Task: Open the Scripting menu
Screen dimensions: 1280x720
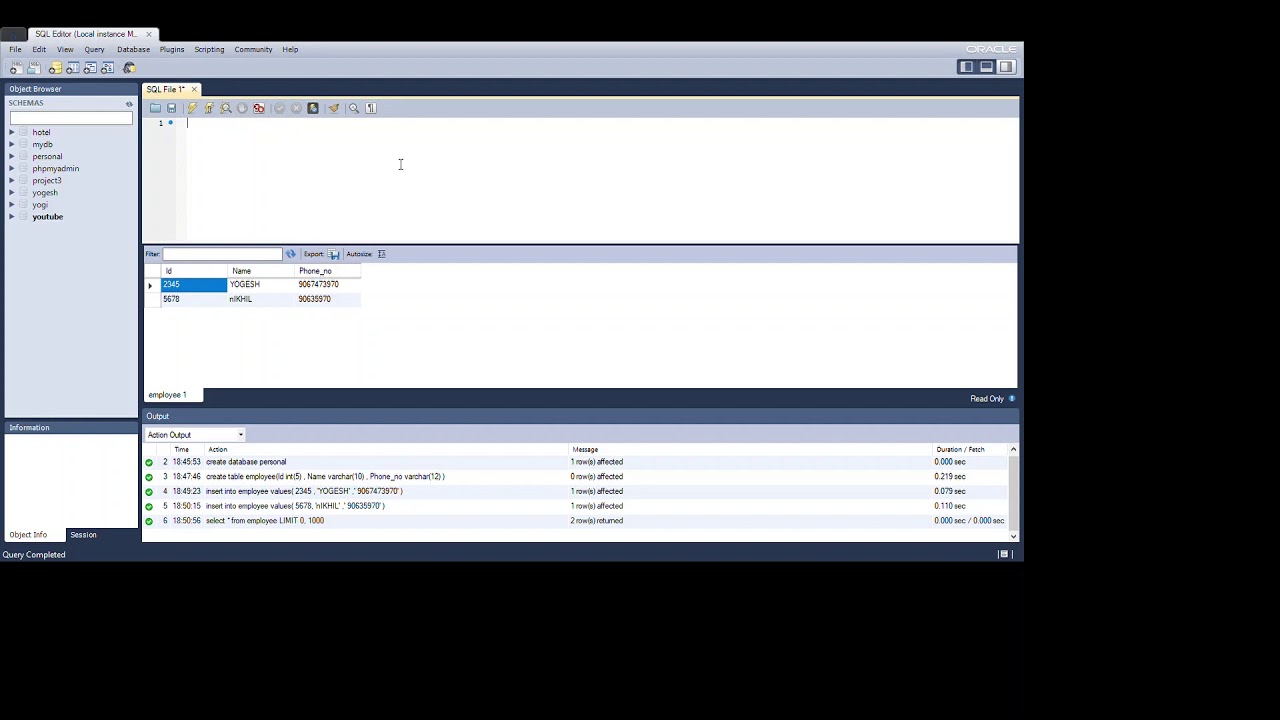Action: [209, 49]
